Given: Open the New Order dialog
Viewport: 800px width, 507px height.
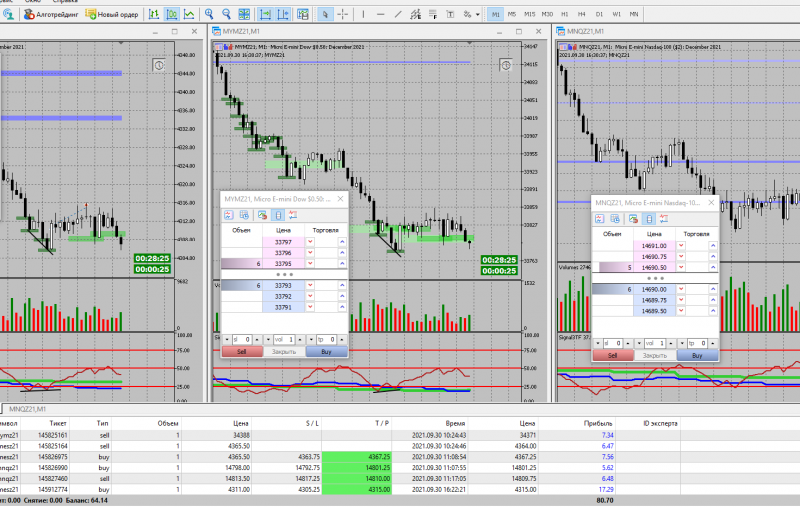Looking at the screenshot, I should tap(112, 14).
